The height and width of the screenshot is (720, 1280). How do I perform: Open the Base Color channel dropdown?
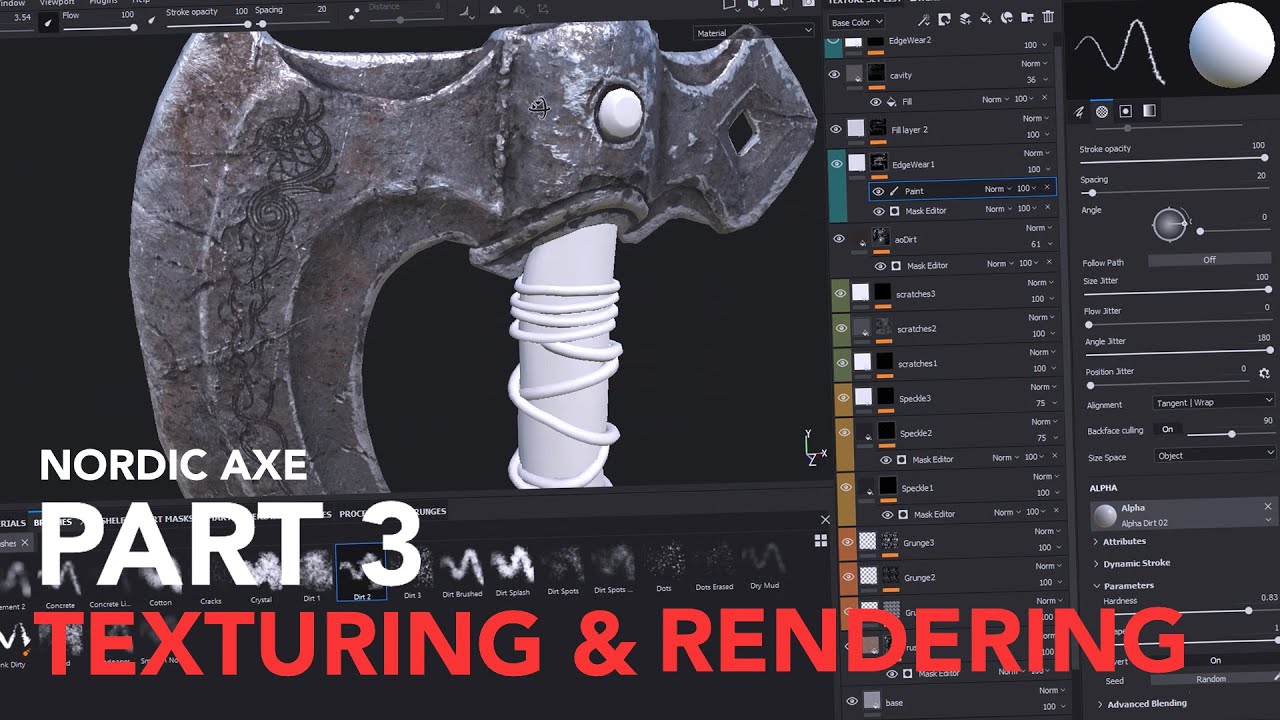coord(857,22)
